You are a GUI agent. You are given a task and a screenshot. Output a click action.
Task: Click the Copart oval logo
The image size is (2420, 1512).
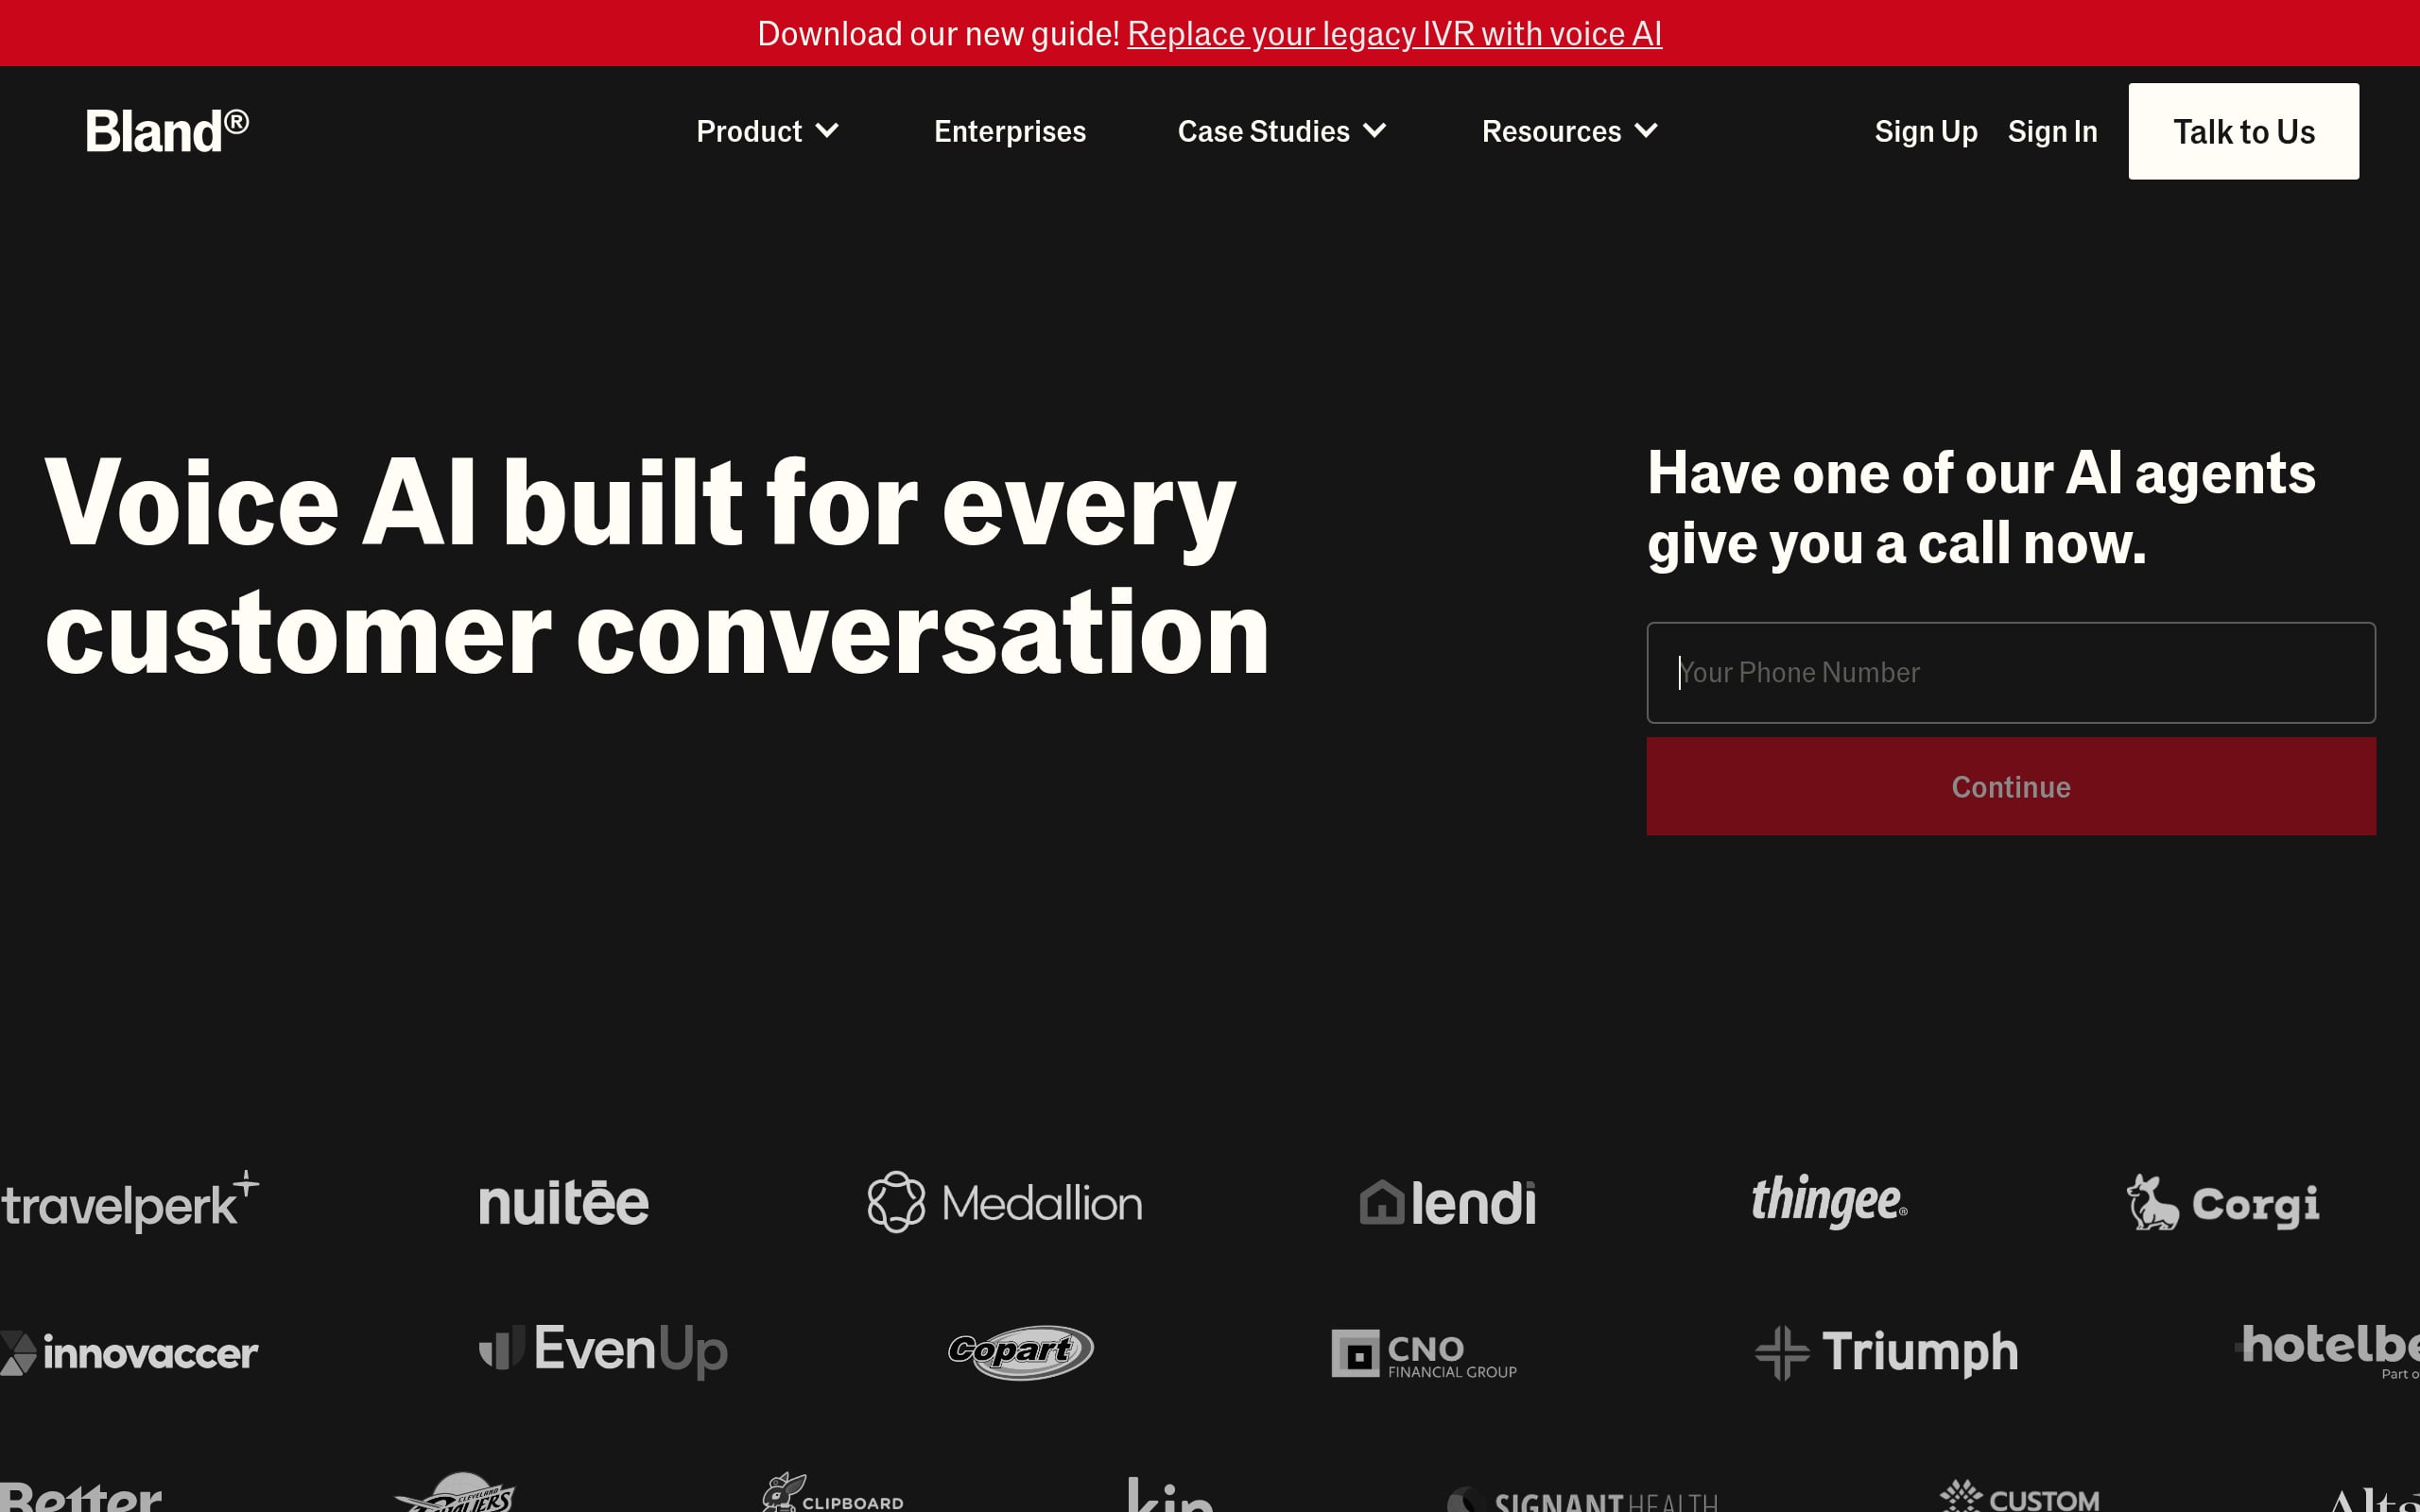(x=1020, y=1352)
